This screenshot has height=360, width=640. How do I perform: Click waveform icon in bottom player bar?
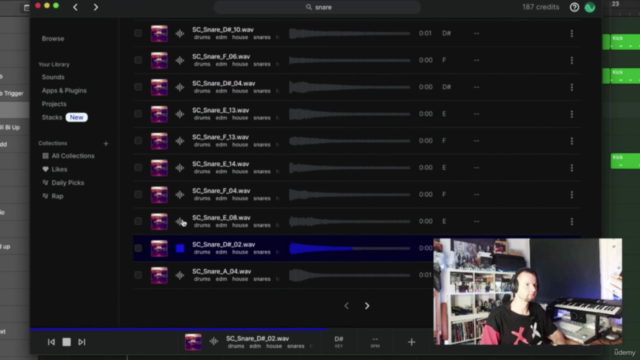pos(213,342)
